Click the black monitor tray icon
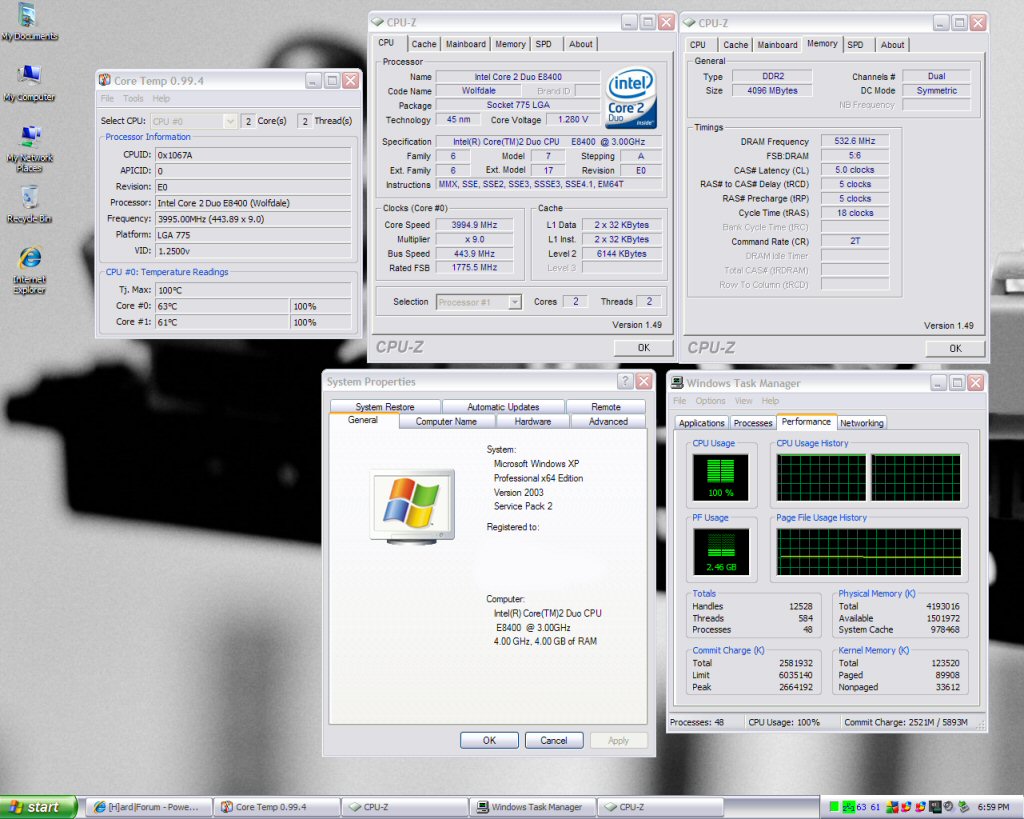Screen dimensions: 1024x819 (x=935, y=807)
